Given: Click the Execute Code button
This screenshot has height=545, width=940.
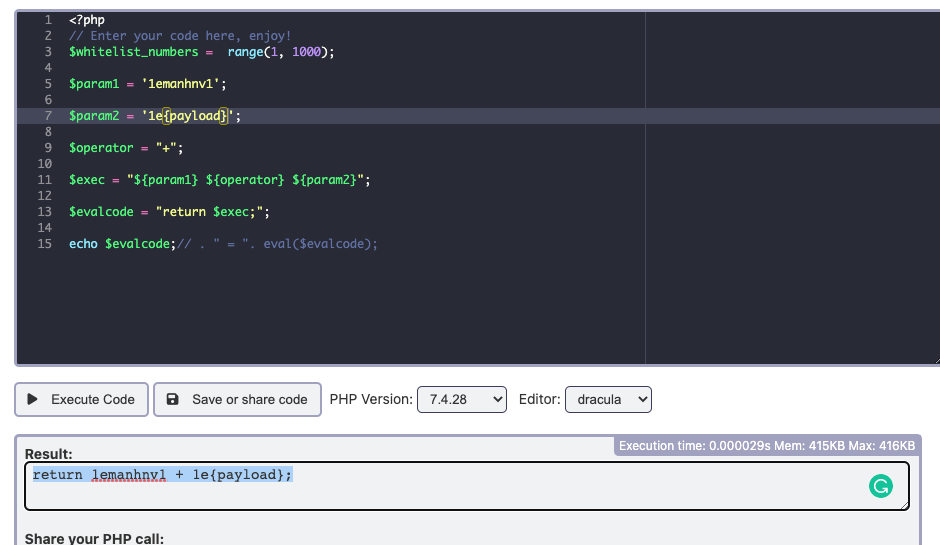Looking at the screenshot, I should 82,399.
